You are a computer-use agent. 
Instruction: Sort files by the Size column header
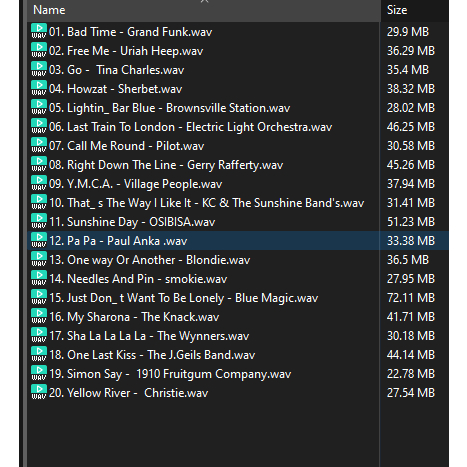pos(415,10)
